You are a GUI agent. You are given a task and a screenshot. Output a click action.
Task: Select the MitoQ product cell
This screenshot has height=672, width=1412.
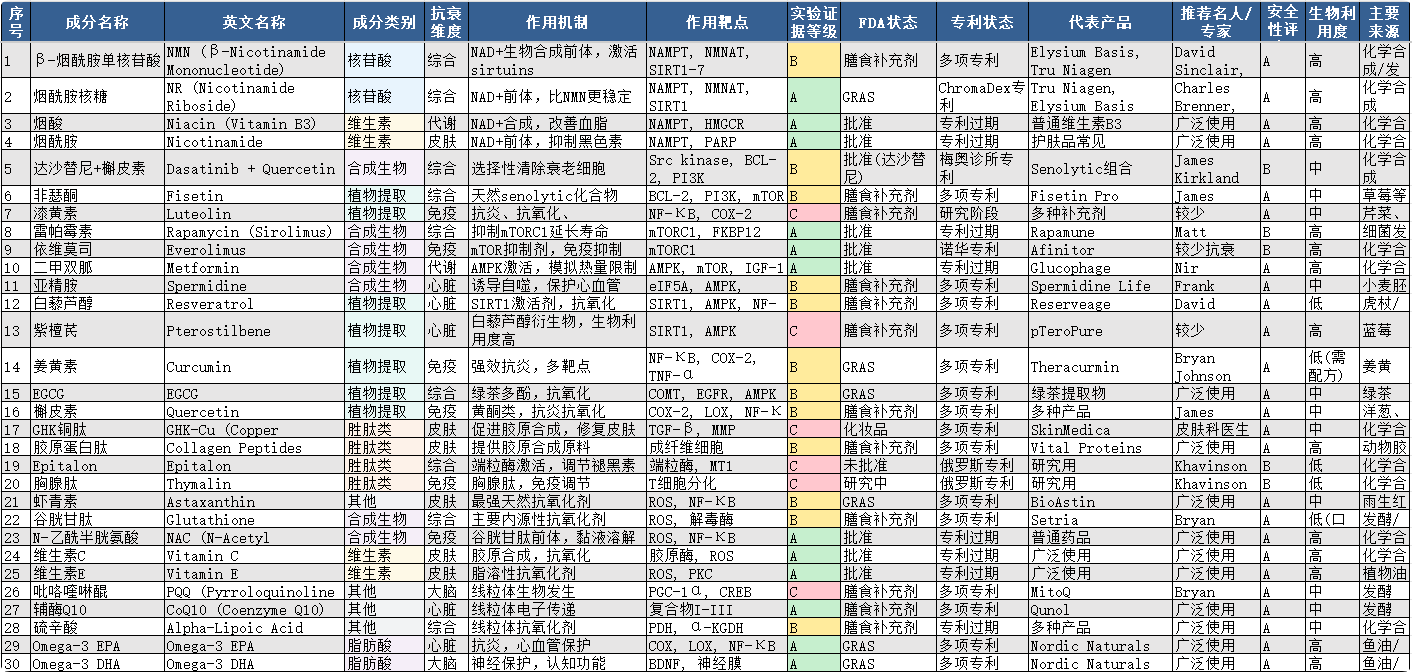(1100, 591)
